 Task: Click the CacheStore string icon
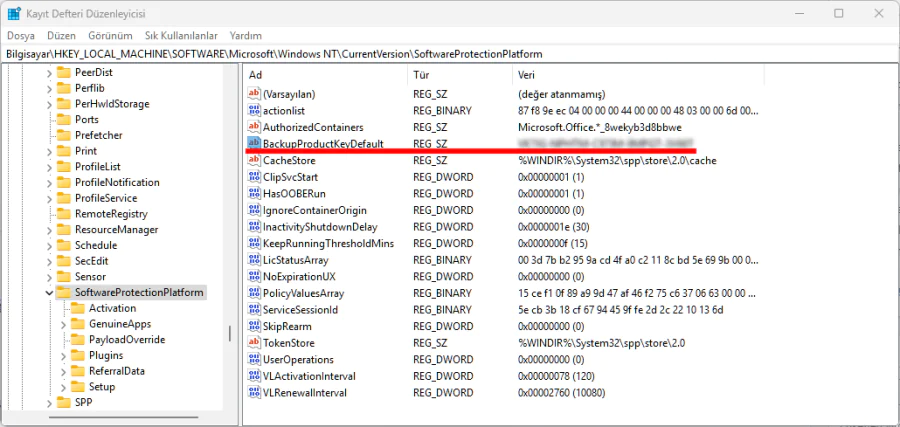[254, 160]
